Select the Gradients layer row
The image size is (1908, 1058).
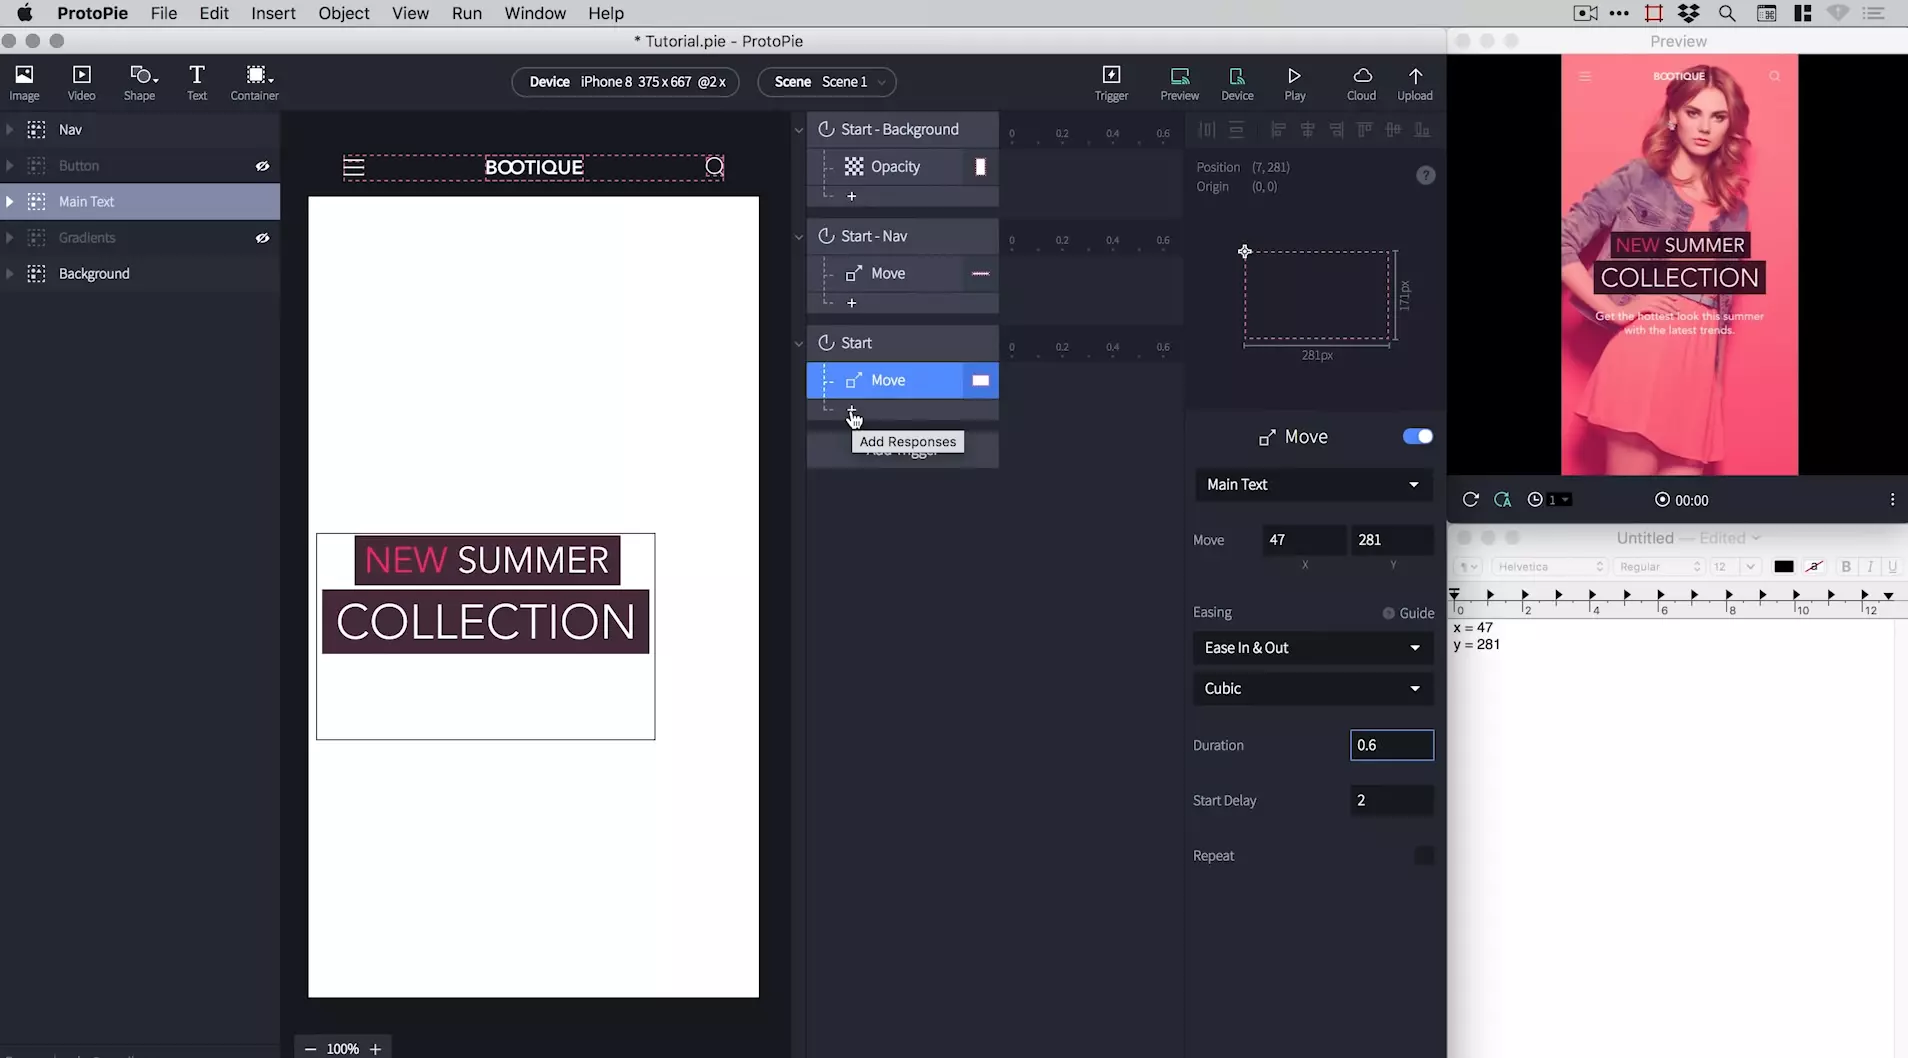140,238
